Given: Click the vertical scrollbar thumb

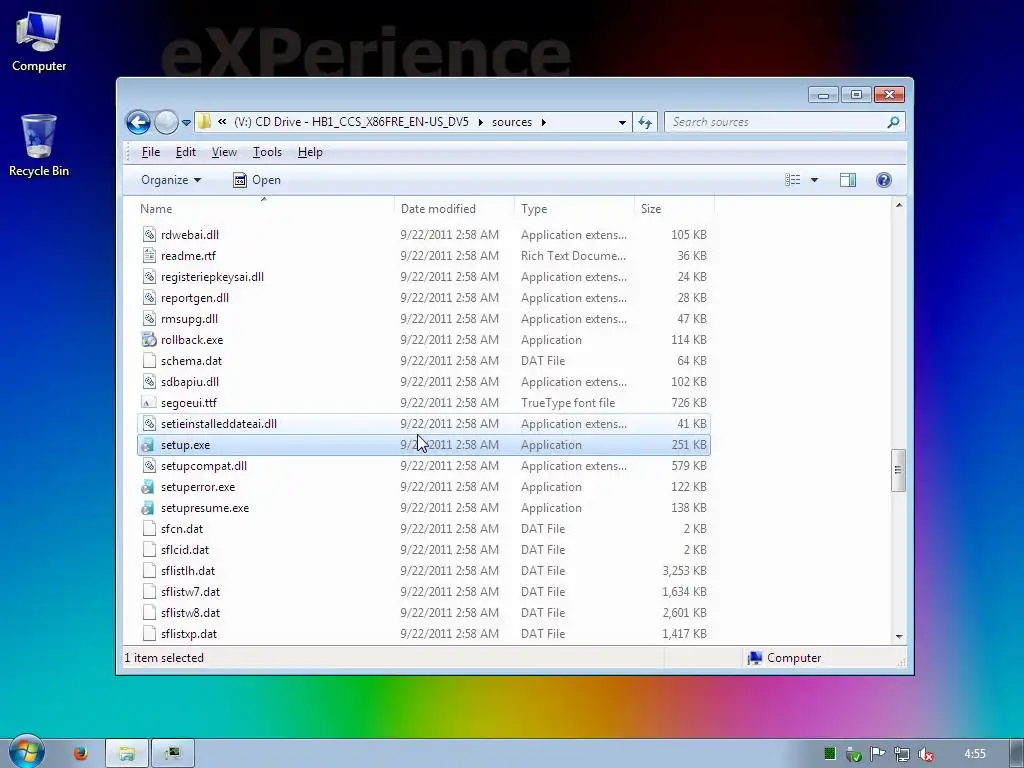Looking at the screenshot, I should [x=899, y=470].
